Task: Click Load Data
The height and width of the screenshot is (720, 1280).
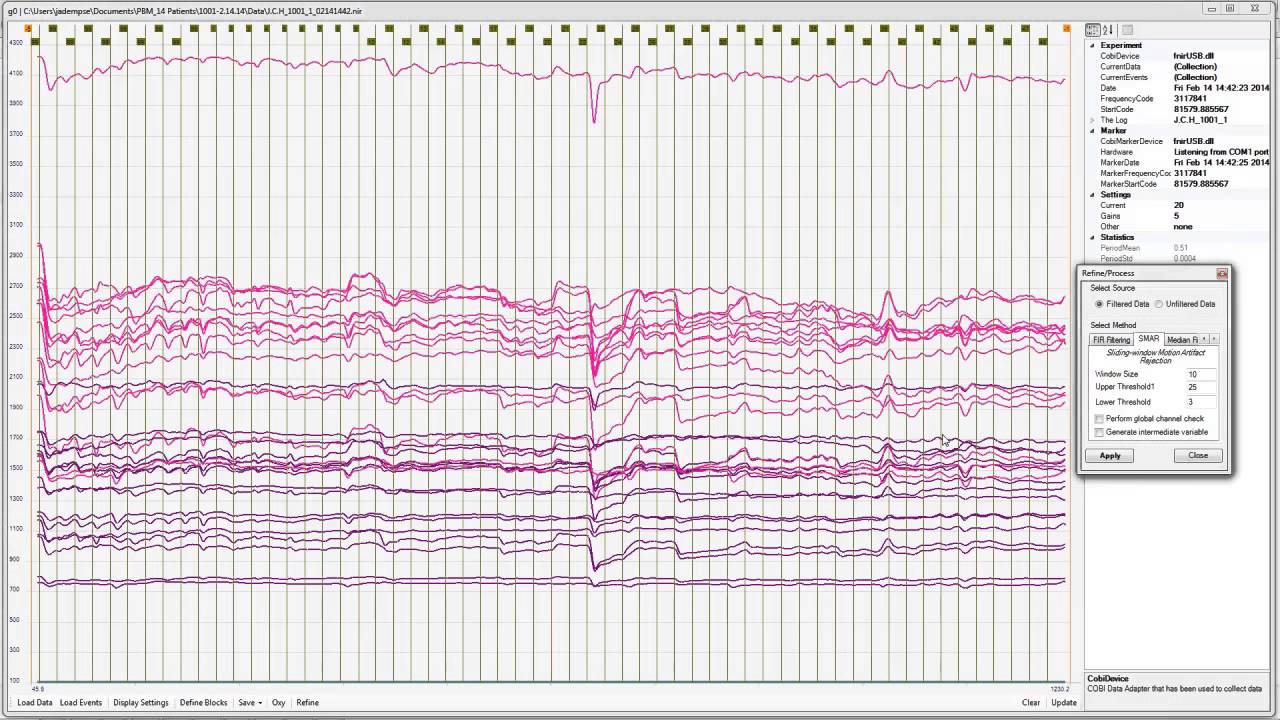Action: (35, 703)
